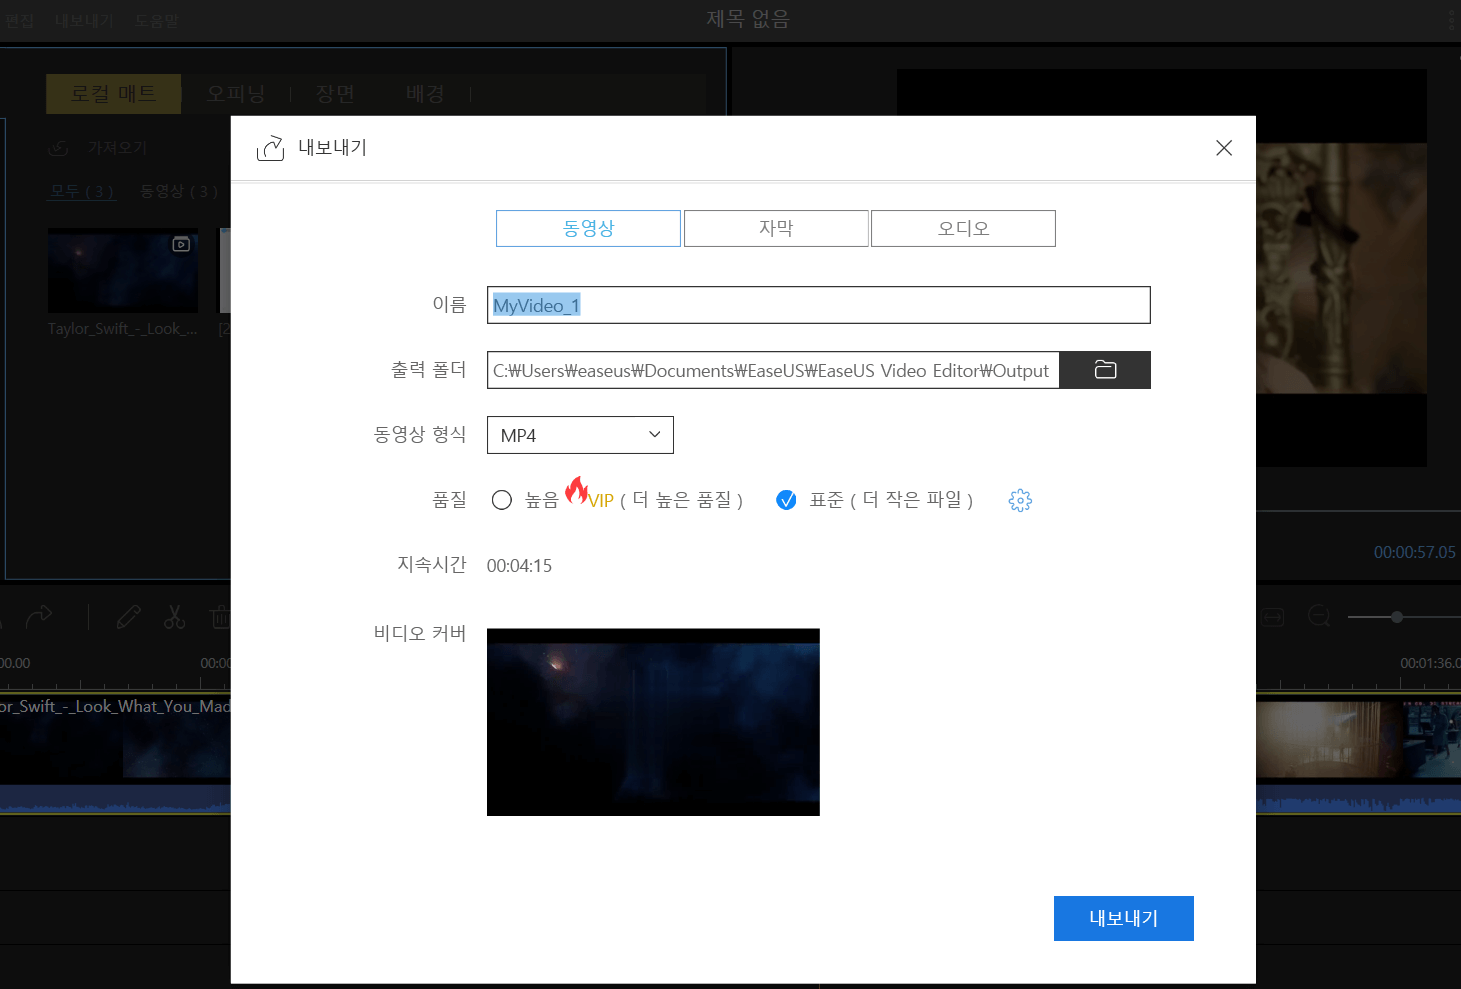The image size is (1461, 989).
Task: Browse output folder using the folder icon
Action: [x=1105, y=369]
